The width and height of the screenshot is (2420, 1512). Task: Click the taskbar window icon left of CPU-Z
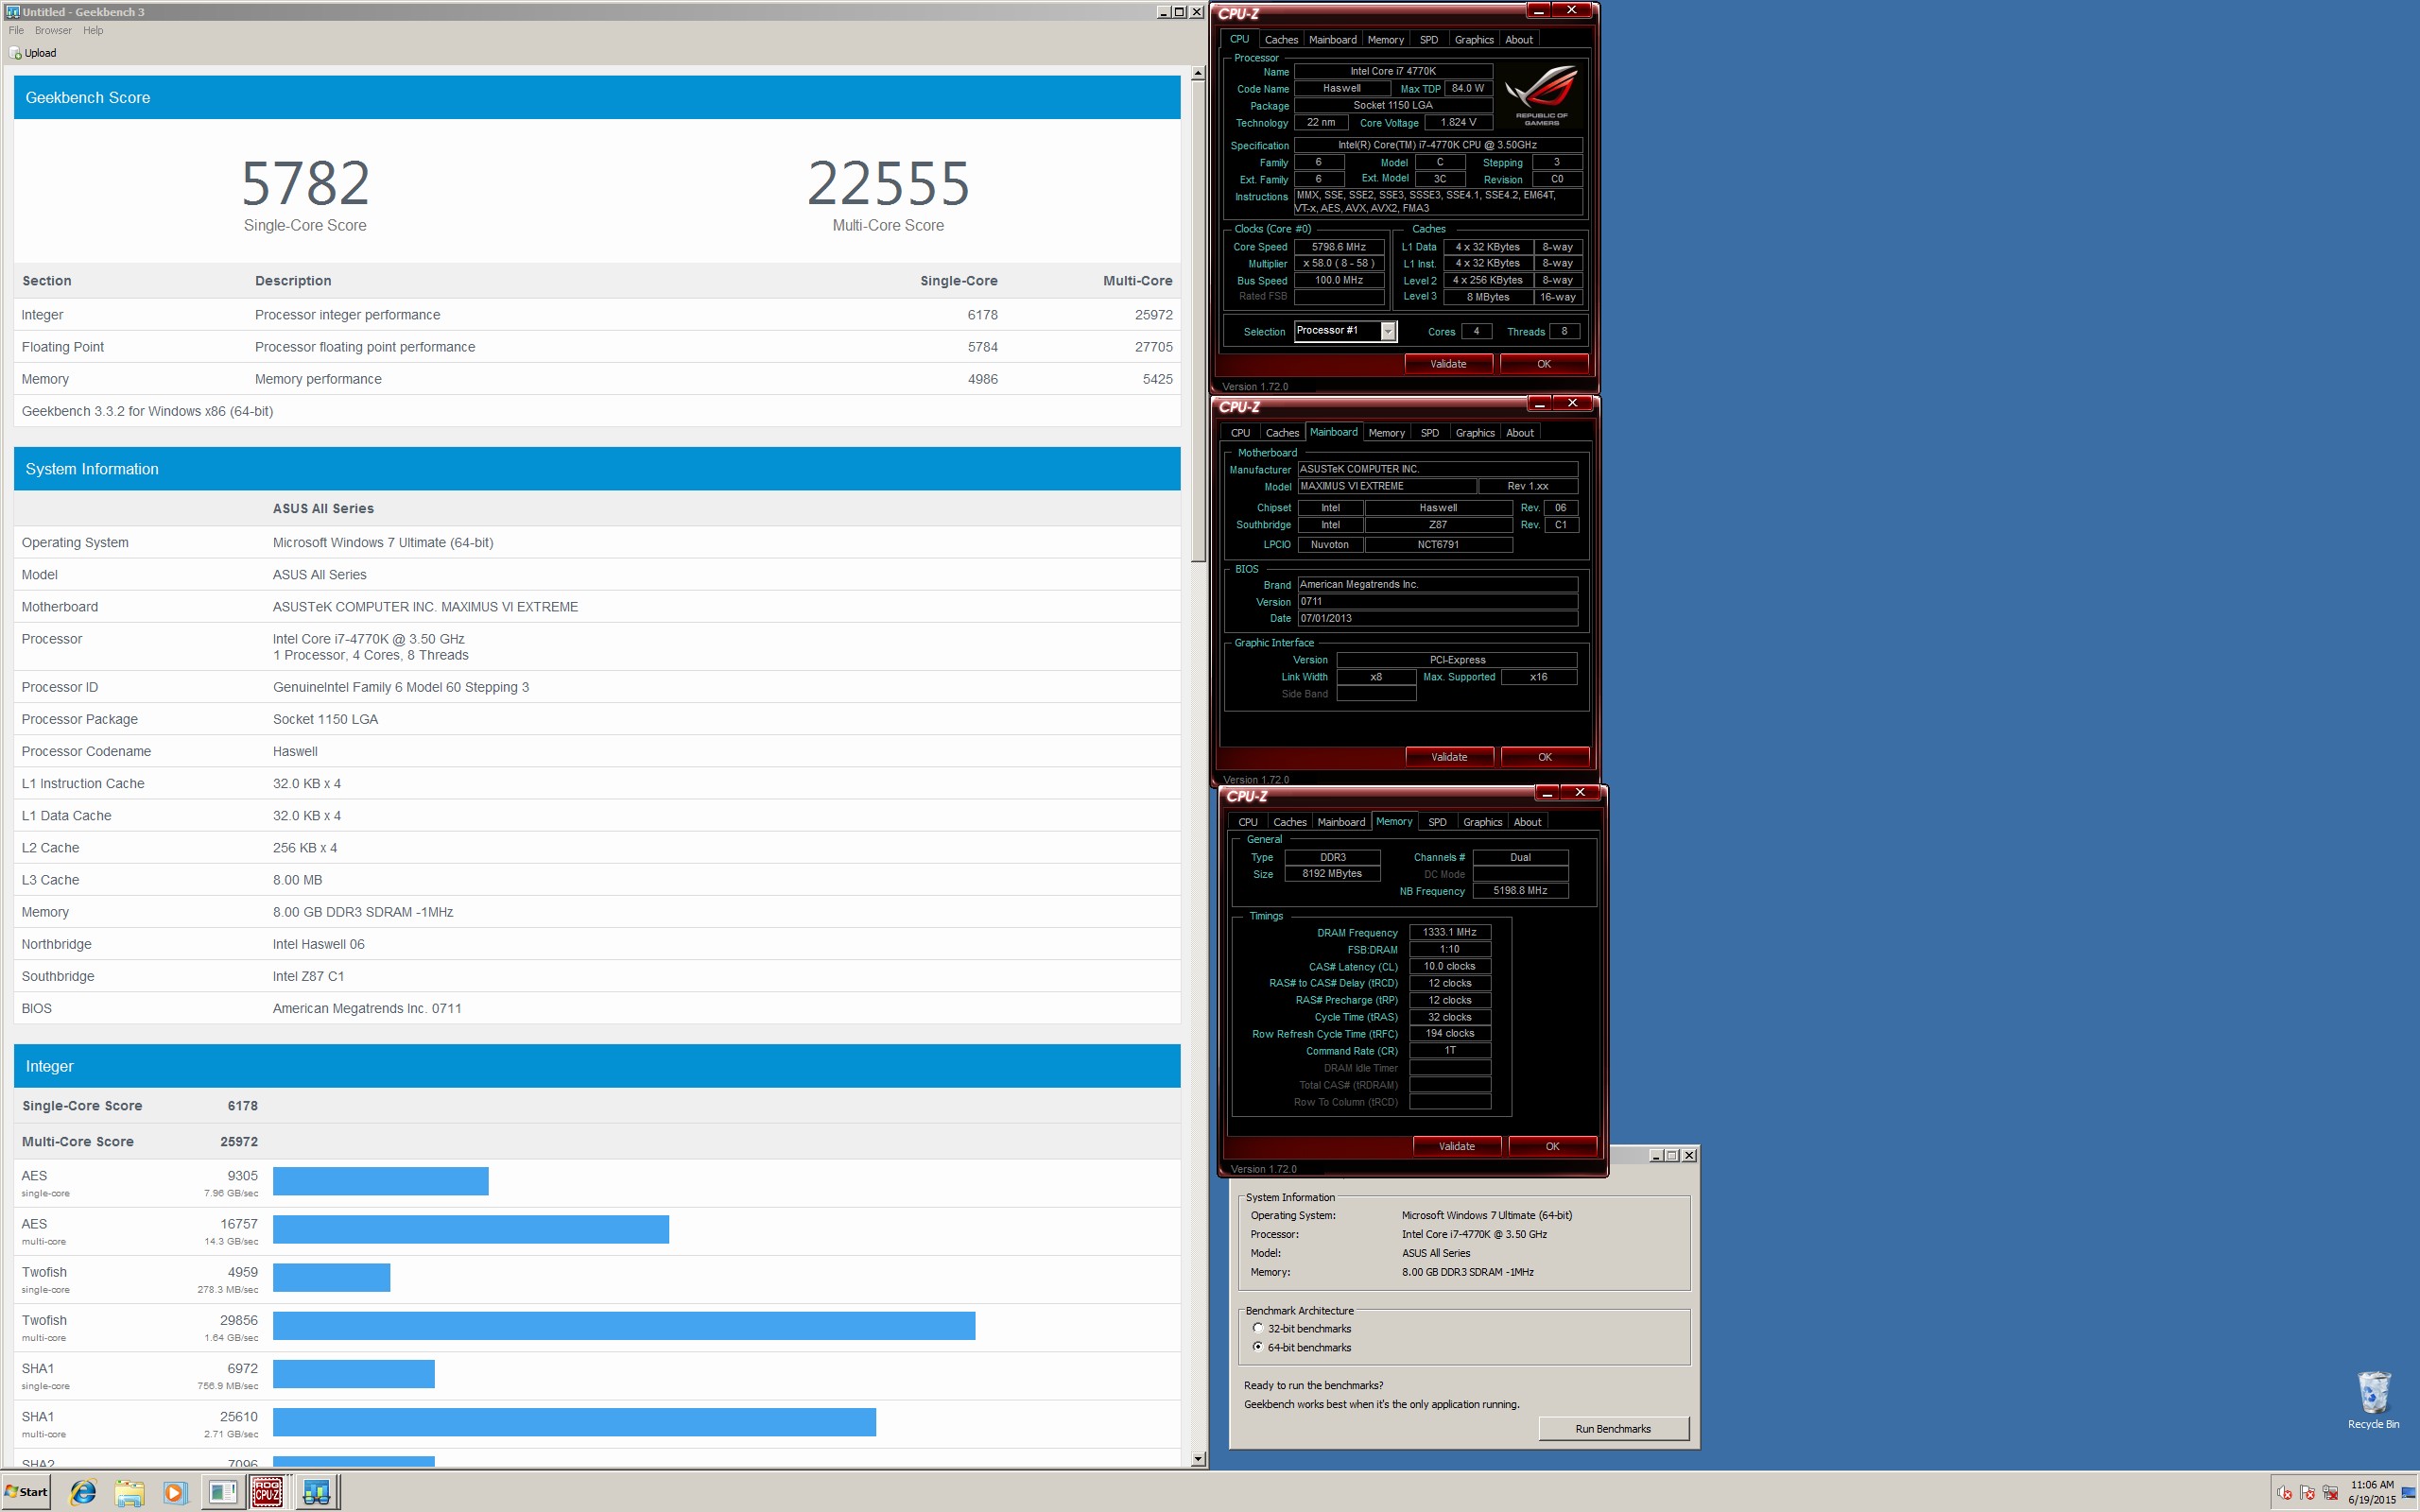pyautogui.click(x=222, y=1492)
